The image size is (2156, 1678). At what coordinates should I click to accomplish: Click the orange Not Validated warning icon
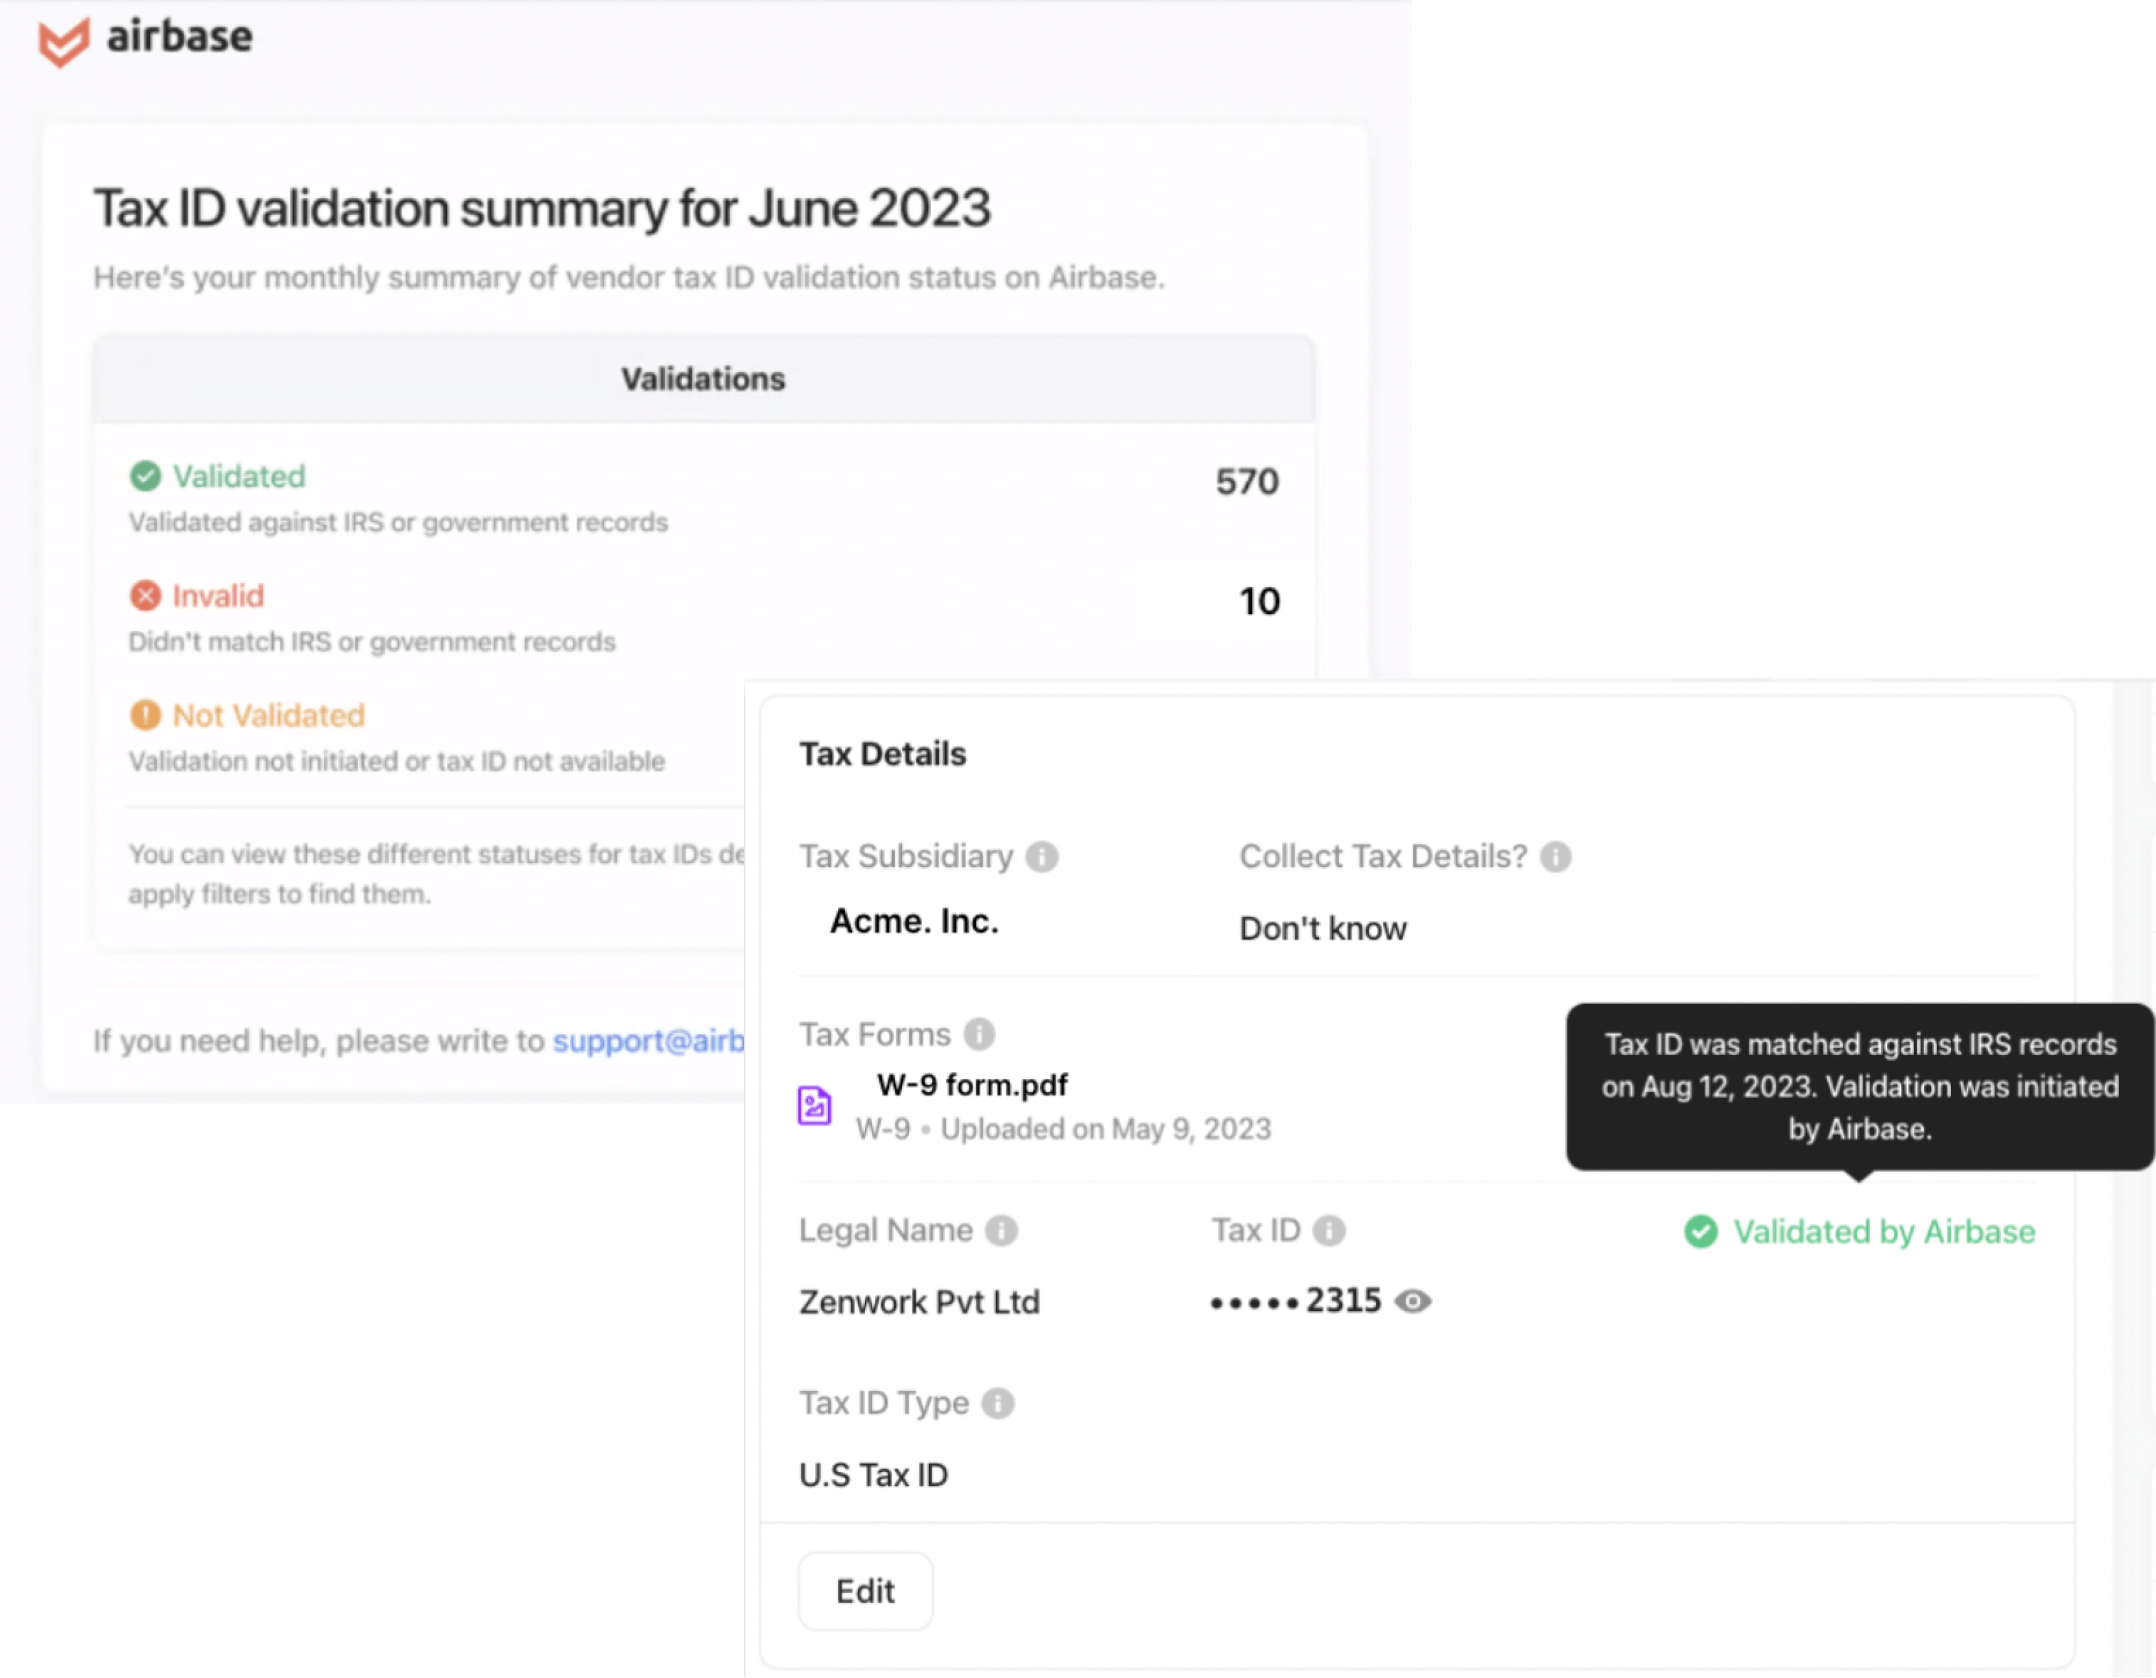pos(145,715)
